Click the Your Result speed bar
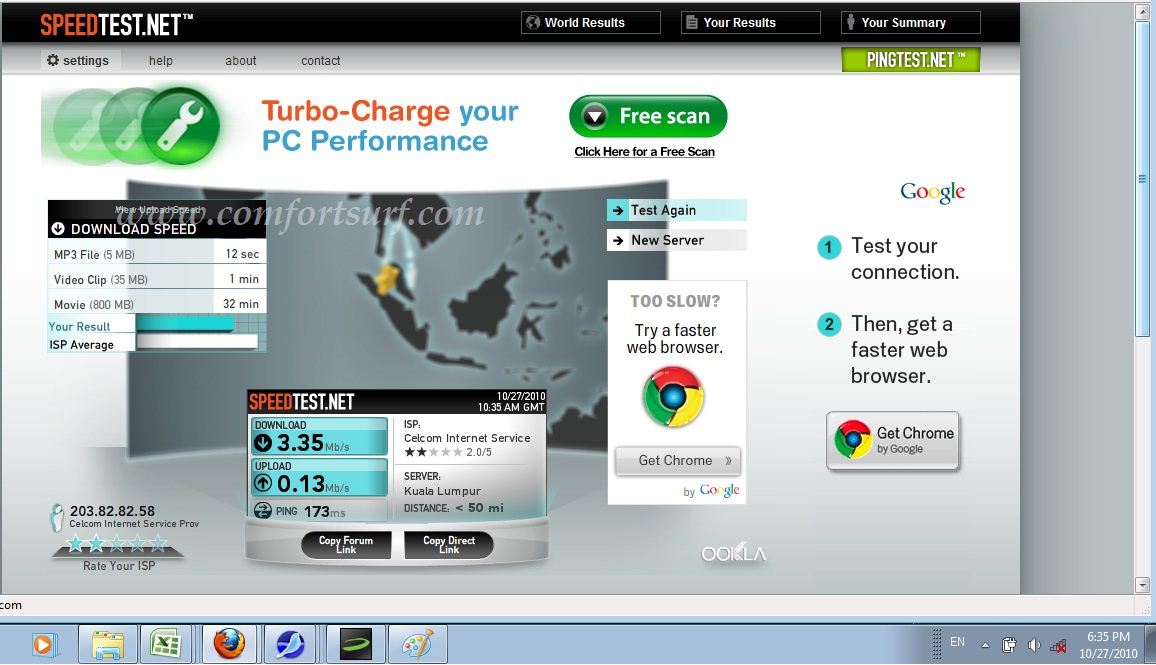Screen dimensions: 1156x665 coord(185,325)
